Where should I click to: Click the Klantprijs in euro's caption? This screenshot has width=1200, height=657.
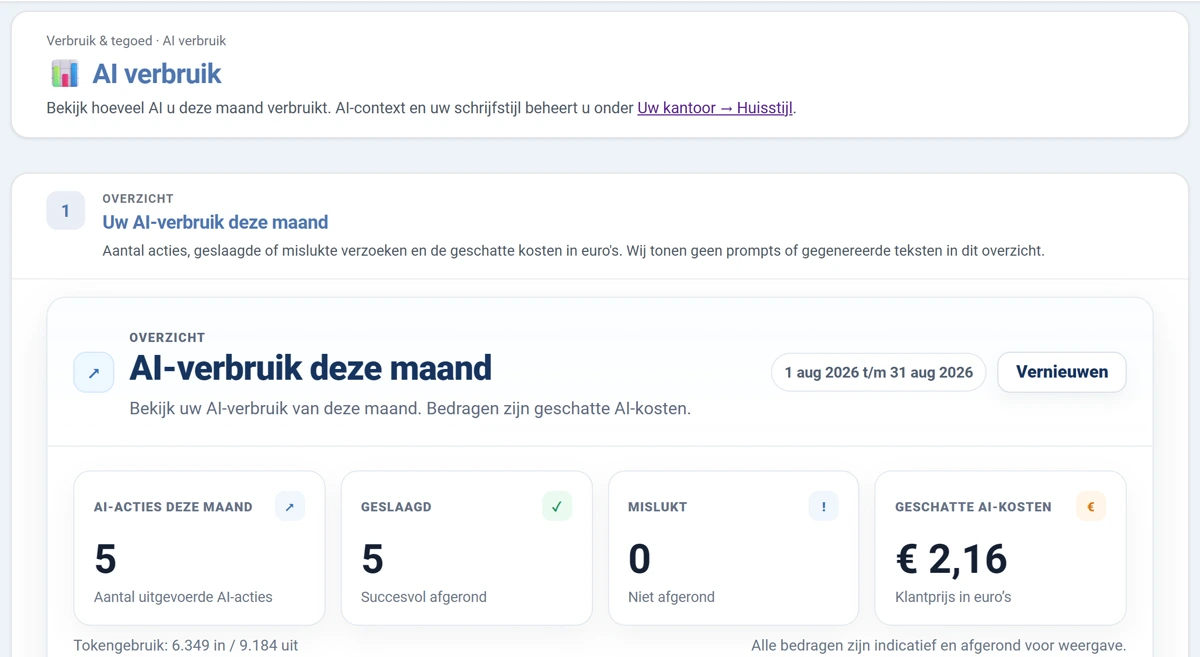pyautogui.click(x=953, y=597)
